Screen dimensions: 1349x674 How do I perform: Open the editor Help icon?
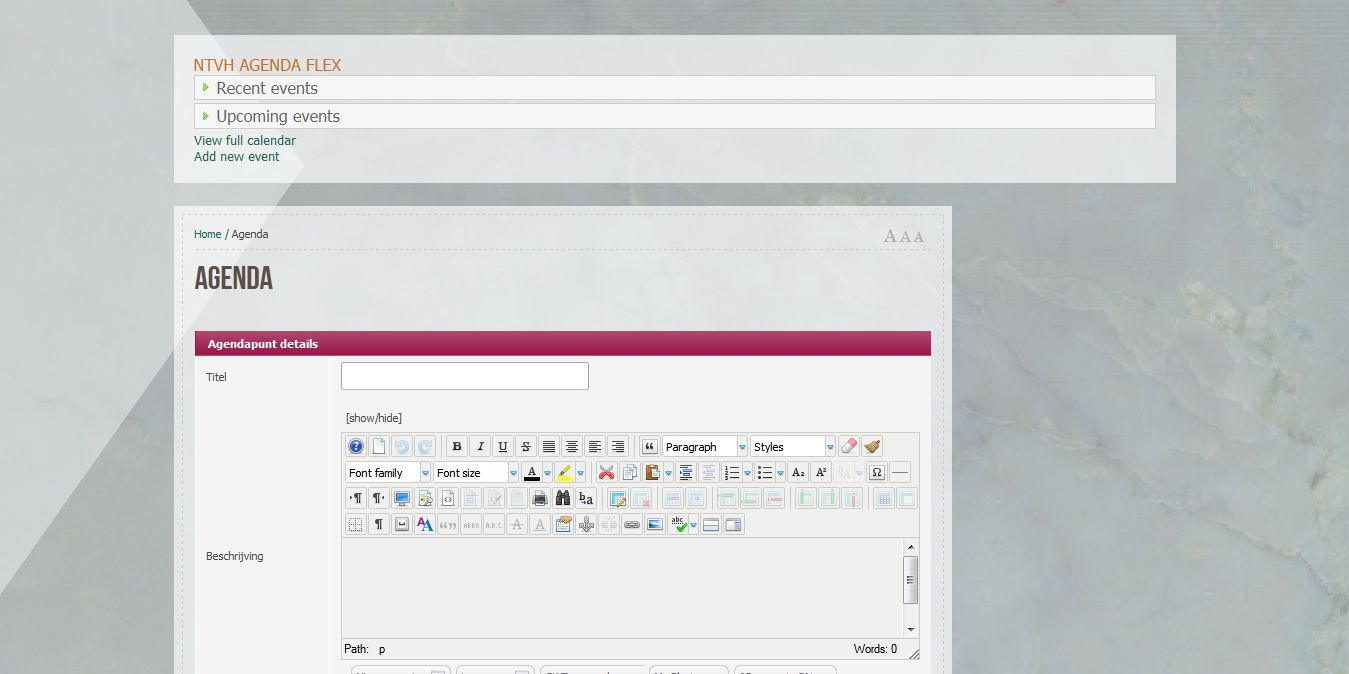[x=356, y=447]
